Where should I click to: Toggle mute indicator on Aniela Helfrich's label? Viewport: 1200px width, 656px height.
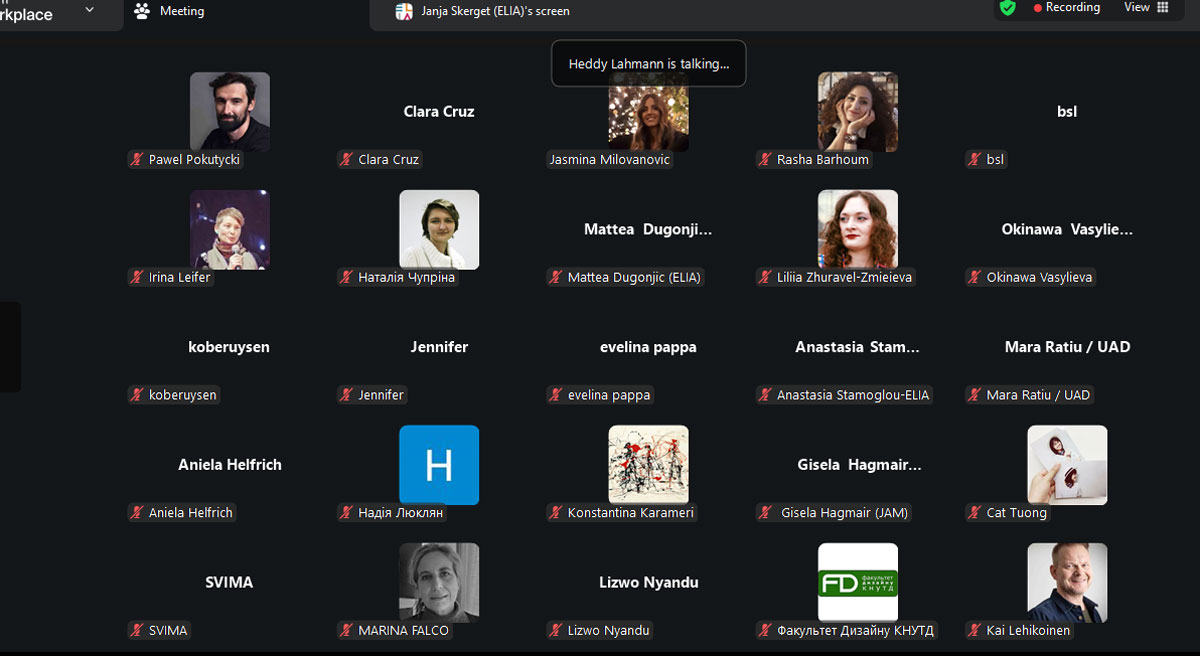click(138, 513)
